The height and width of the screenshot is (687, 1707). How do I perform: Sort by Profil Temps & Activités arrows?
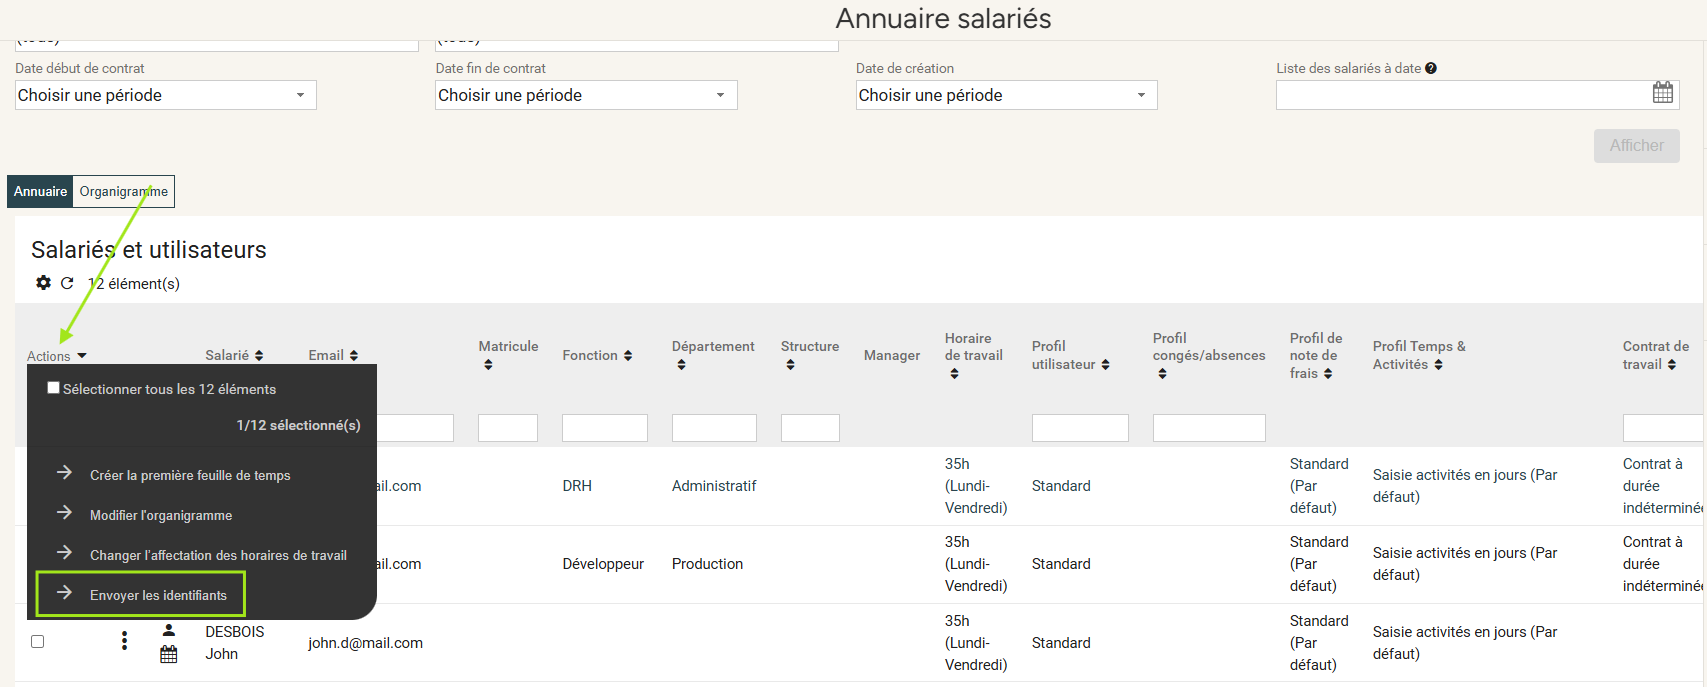pyautogui.click(x=1438, y=365)
